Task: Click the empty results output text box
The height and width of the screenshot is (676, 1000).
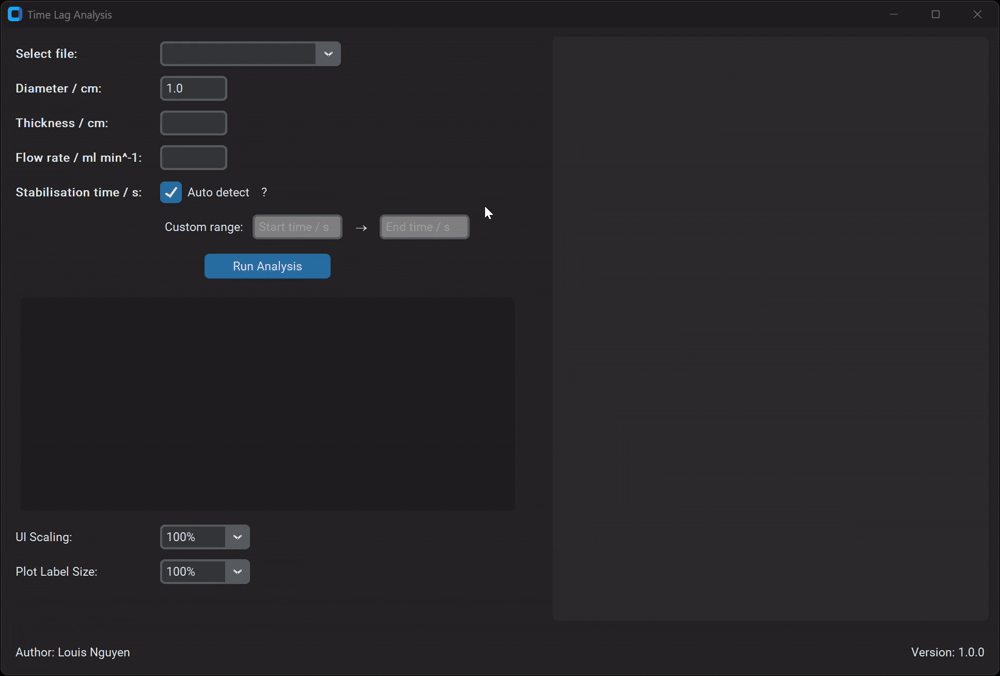Action: (x=267, y=404)
